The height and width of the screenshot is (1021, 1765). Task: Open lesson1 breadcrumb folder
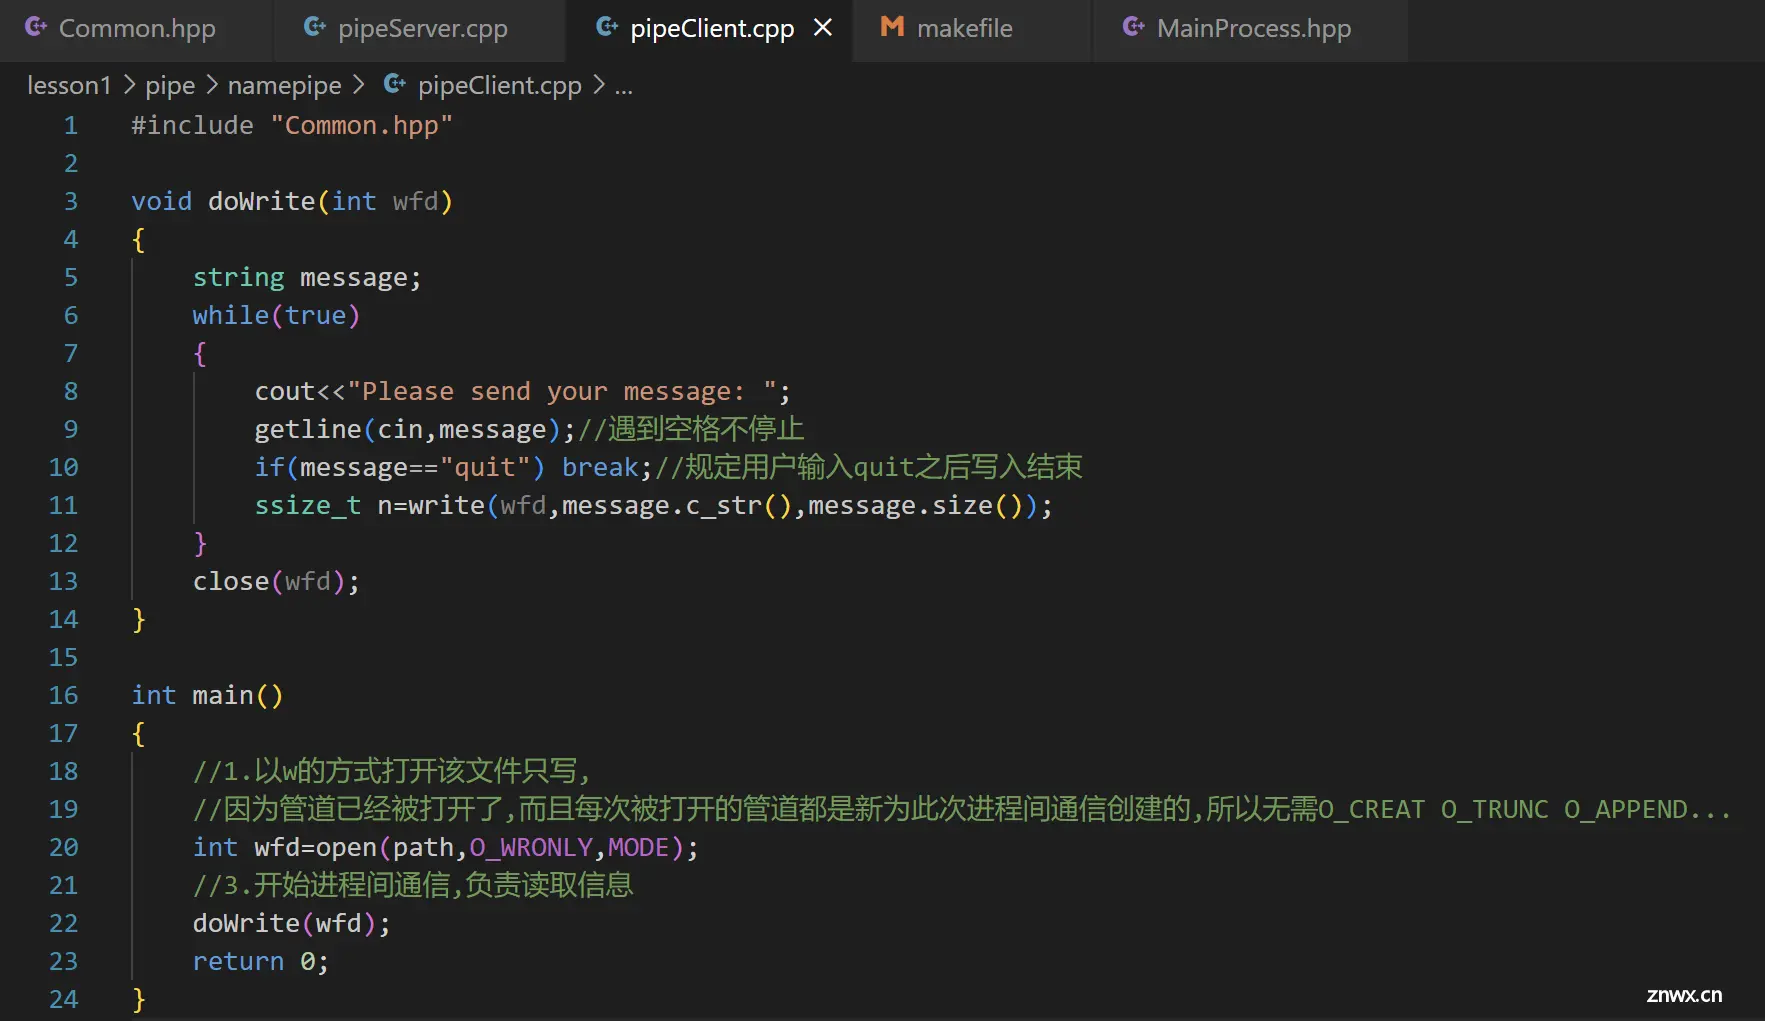pyautogui.click(x=69, y=86)
